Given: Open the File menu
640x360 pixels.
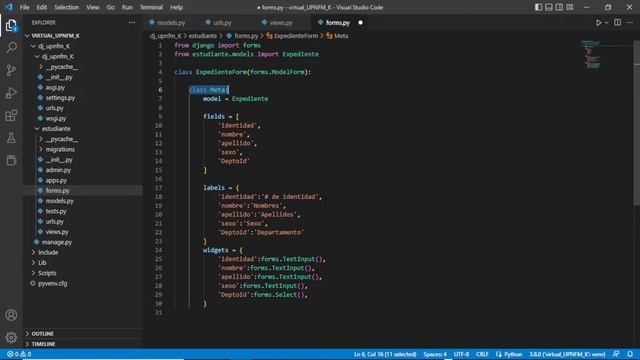Looking at the screenshot, I should click(24, 7).
